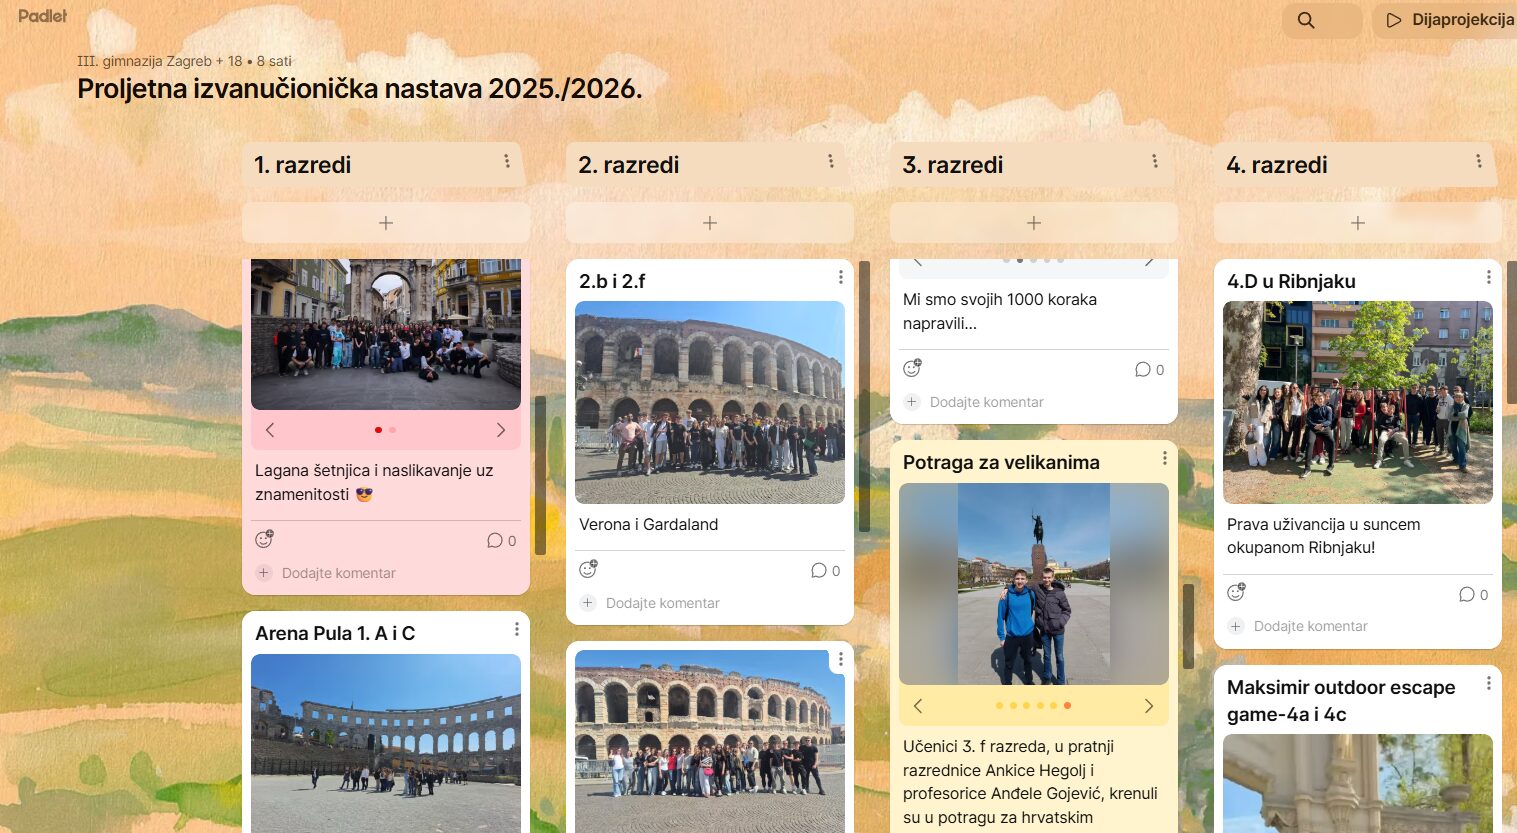Viewport: 1517px width, 833px height.
Task: Open options menu for the '4. razredi' column
Action: [1479, 161]
